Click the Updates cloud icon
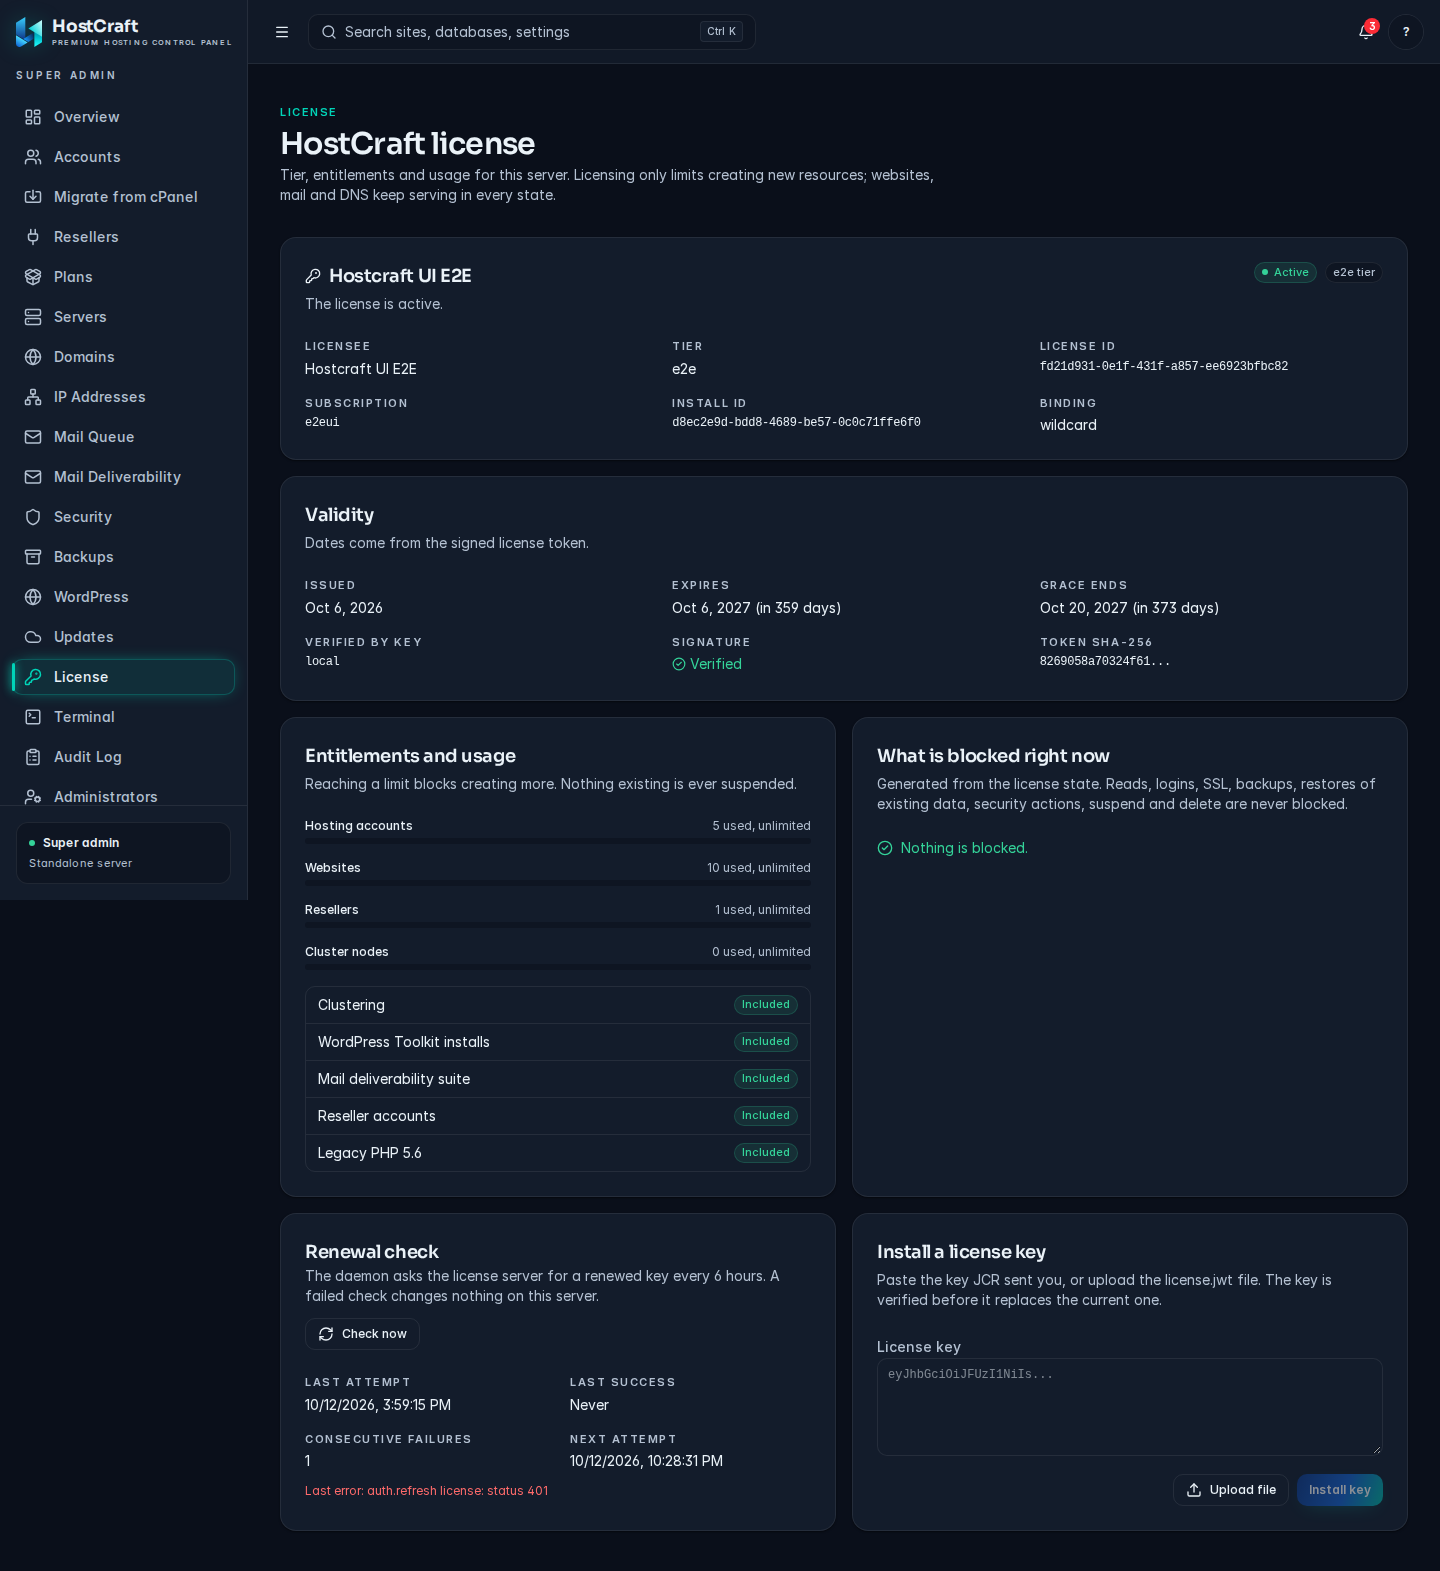This screenshot has height=1571, width=1440. (x=33, y=637)
